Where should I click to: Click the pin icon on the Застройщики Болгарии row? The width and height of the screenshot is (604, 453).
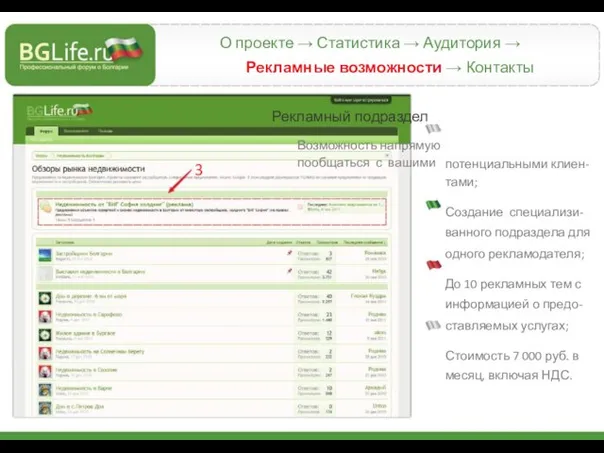(289, 253)
